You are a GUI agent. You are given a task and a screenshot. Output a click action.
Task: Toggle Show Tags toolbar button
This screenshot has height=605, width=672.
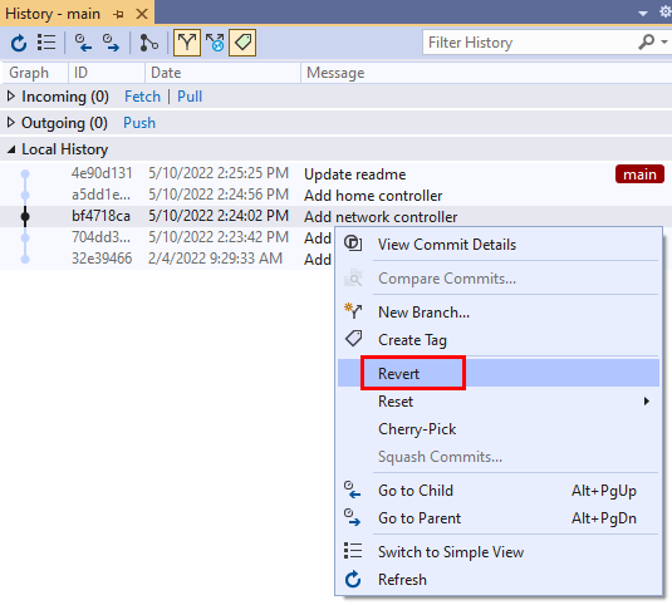(243, 43)
